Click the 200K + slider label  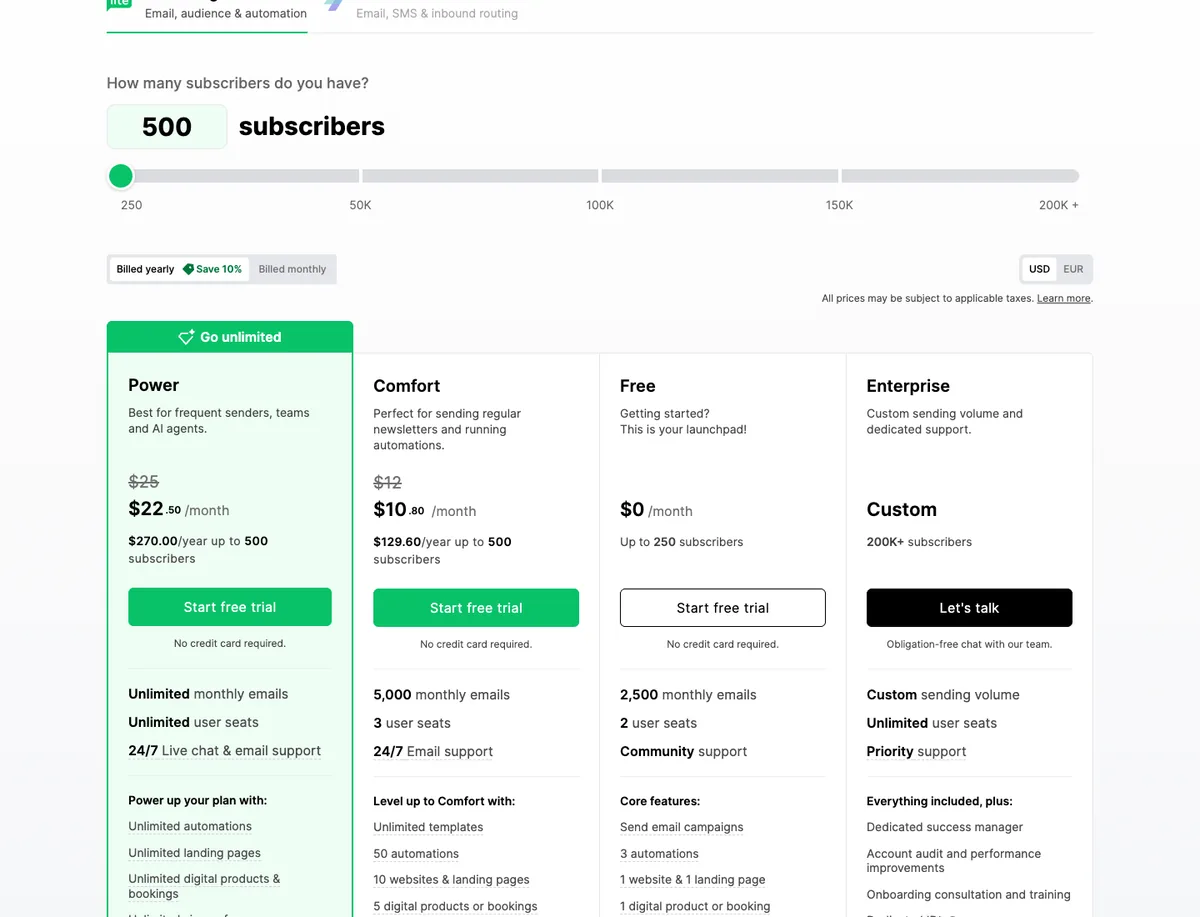pyautogui.click(x=1059, y=205)
